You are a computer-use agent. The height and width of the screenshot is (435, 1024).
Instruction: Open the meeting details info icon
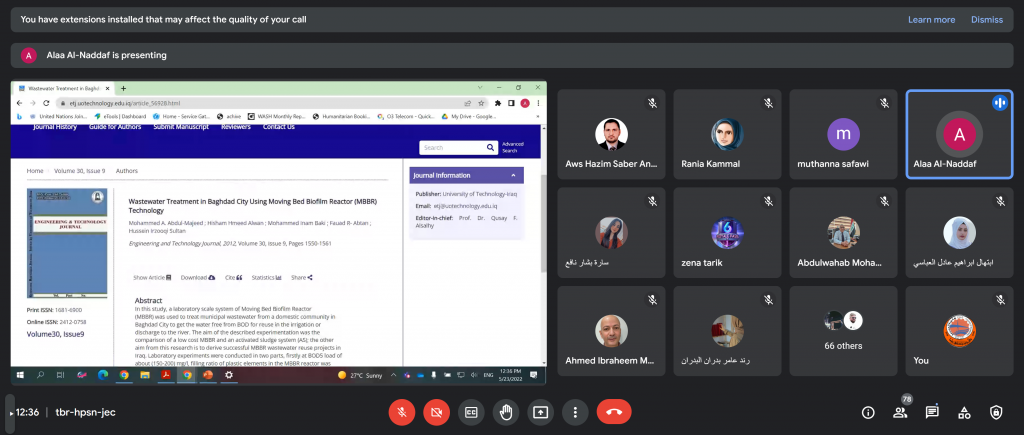(x=867, y=411)
